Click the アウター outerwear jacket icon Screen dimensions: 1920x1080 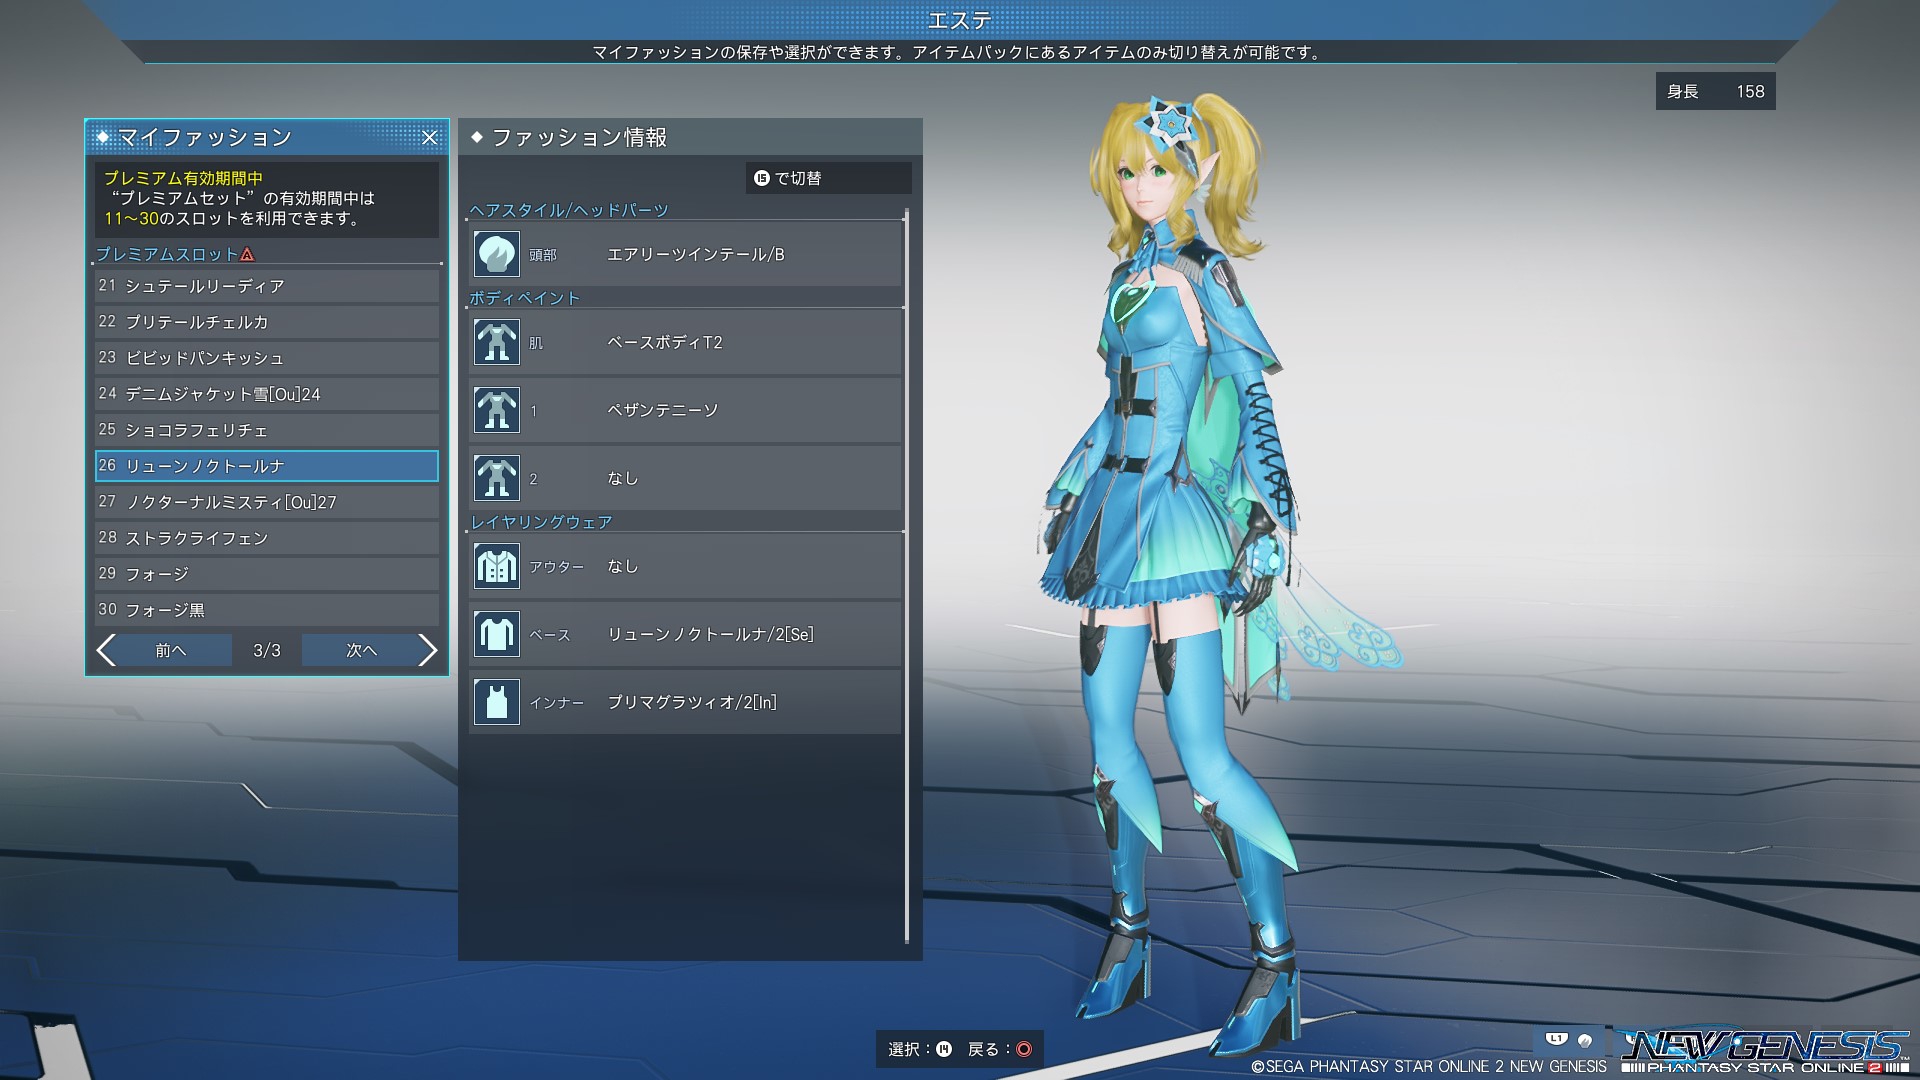(496, 566)
